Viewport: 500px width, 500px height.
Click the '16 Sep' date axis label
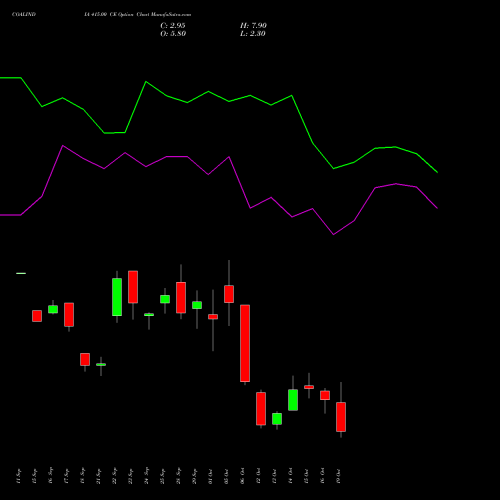tap(50, 476)
